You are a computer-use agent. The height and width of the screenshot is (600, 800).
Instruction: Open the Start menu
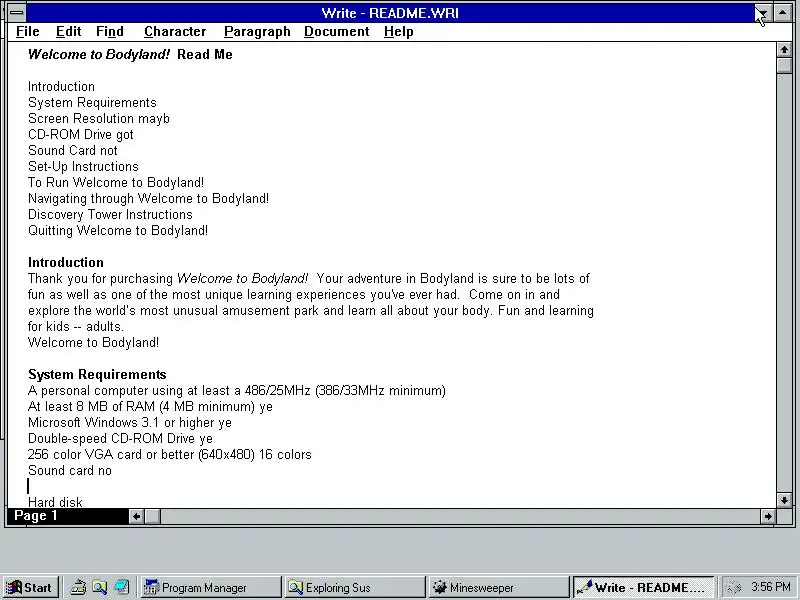[x=31, y=587]
